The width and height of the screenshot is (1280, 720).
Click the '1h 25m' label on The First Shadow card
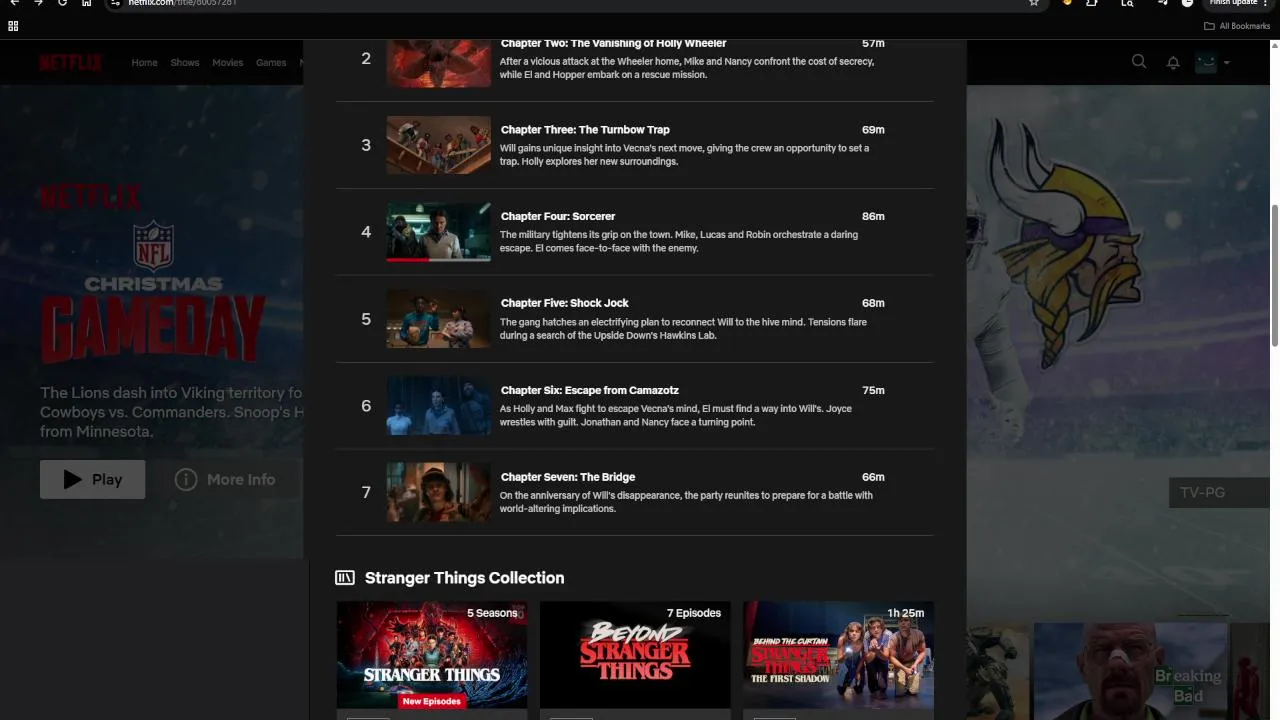click(906, 613)
